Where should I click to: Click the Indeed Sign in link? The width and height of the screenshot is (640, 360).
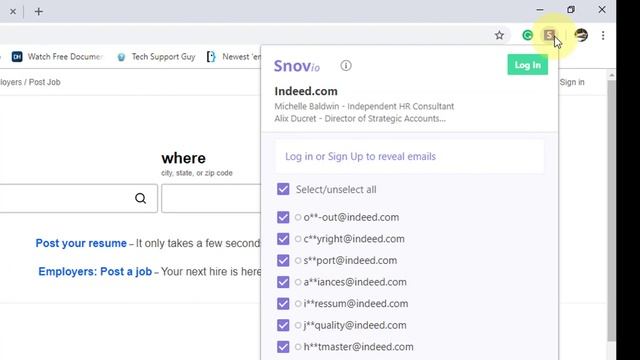click(x=572, y=82)
